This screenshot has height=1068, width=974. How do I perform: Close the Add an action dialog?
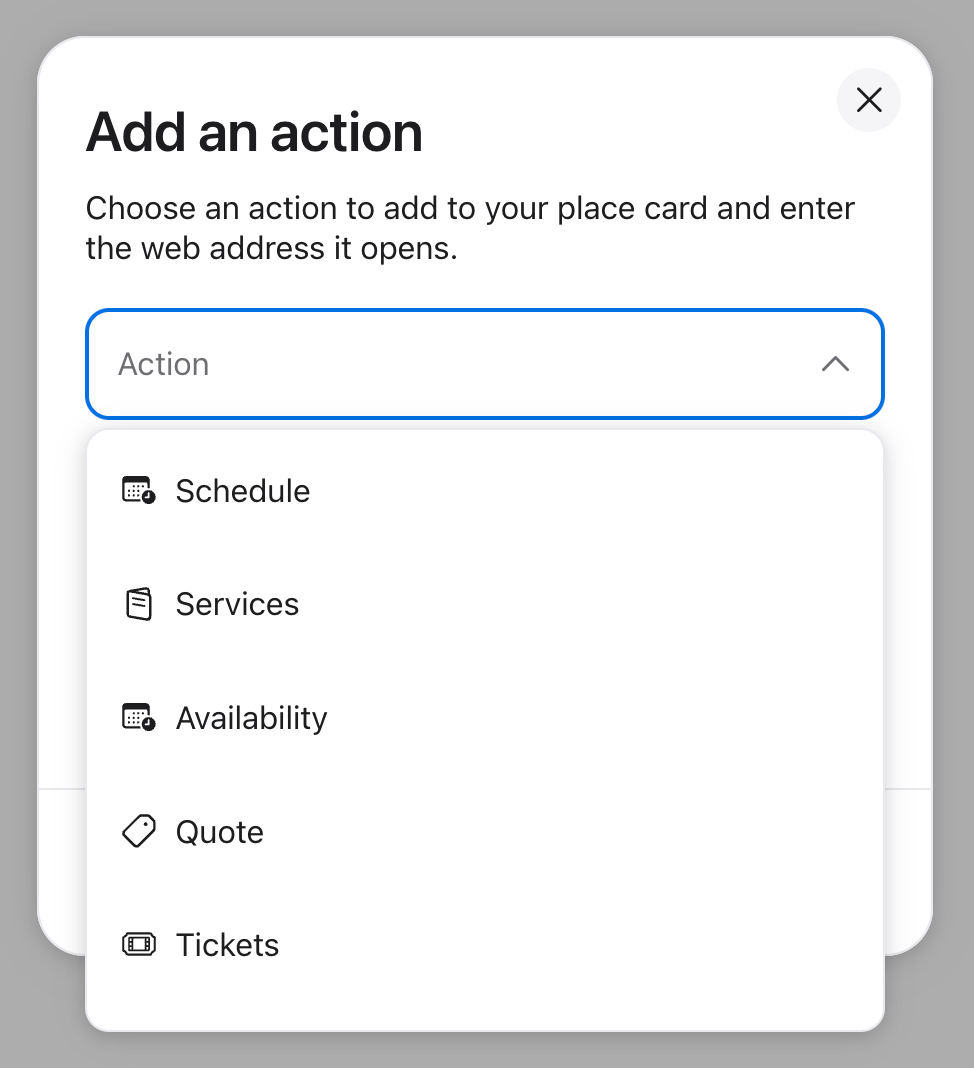869,100
